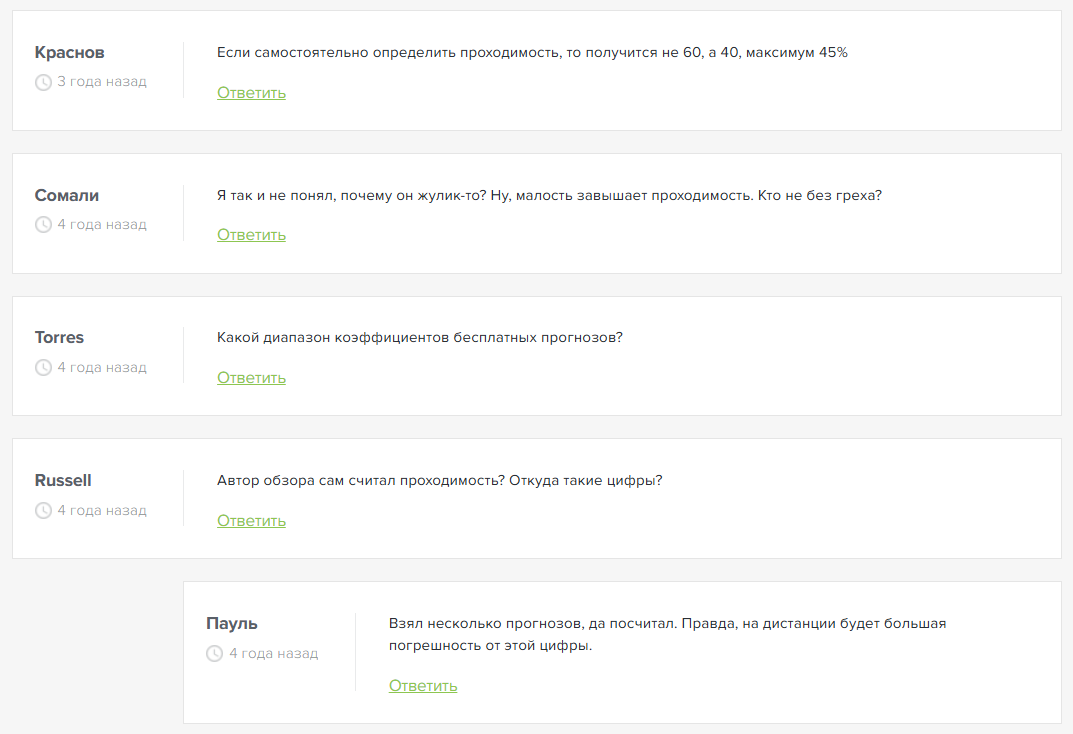
Task: Select the author name Russell
Action: (63, 481)
